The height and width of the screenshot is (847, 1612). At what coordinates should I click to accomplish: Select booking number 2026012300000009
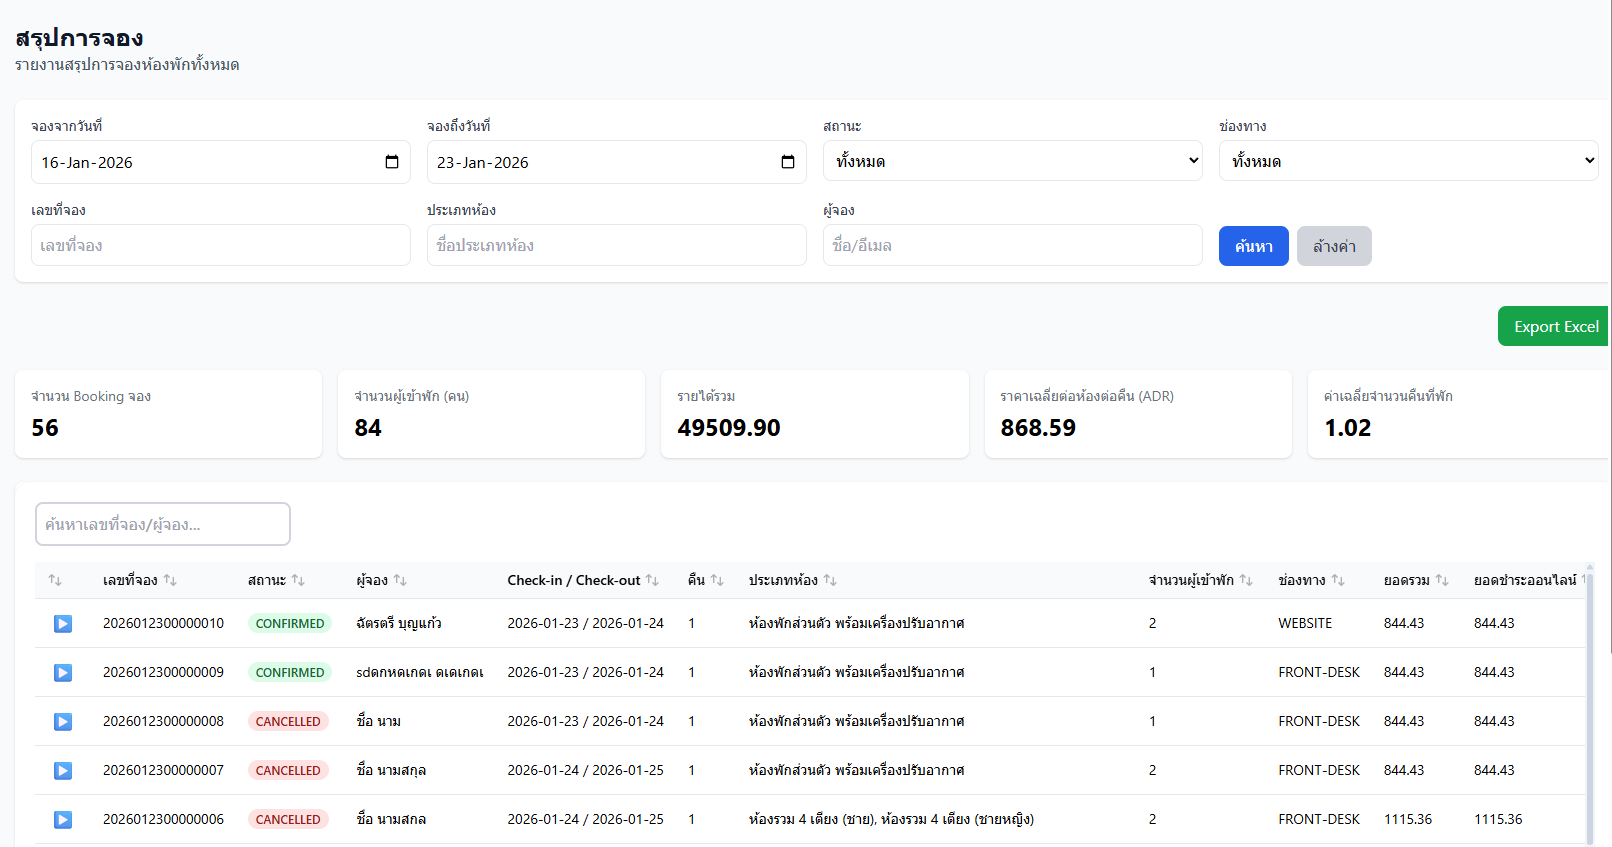coord(163,672)
